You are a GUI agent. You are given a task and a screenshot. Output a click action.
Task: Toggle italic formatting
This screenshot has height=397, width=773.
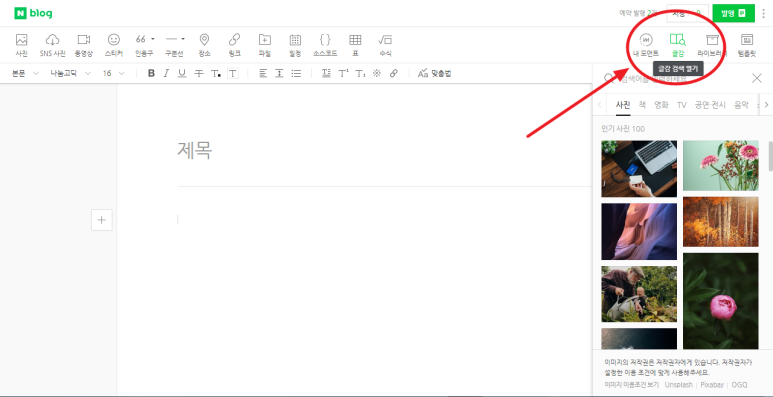point(166,73)
